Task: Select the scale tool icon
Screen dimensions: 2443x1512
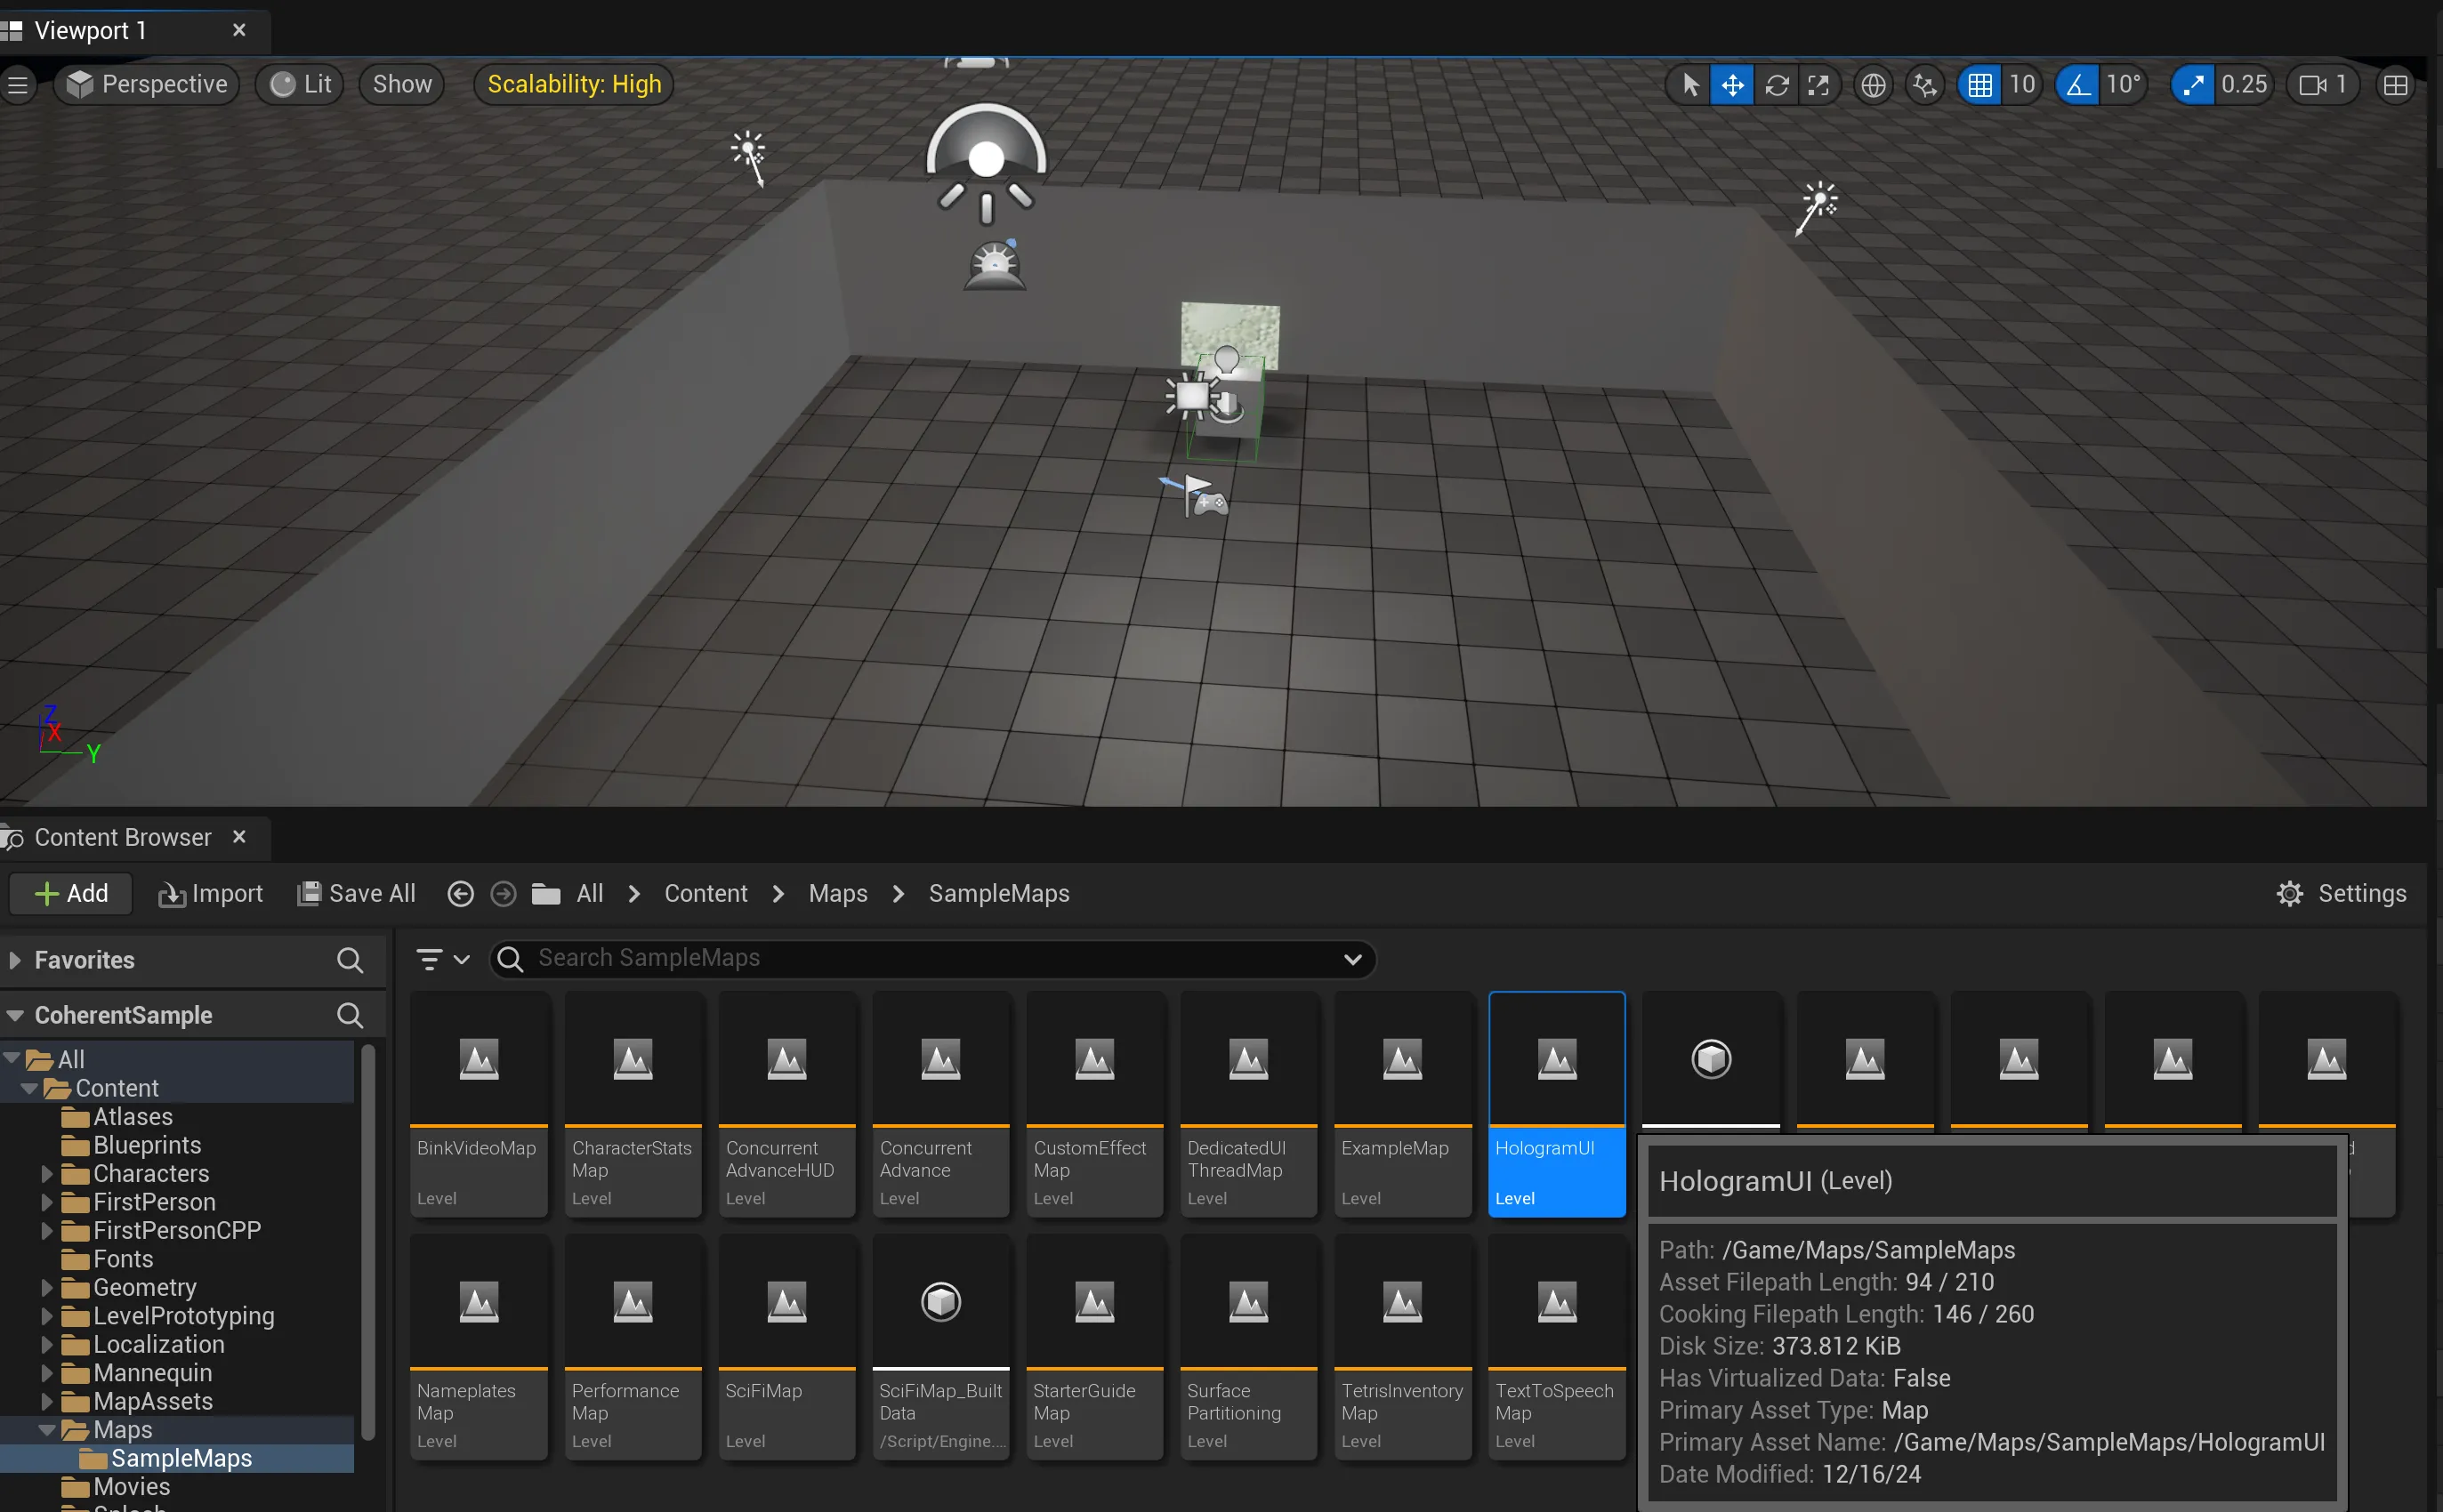Action: tap(1818, 85)
